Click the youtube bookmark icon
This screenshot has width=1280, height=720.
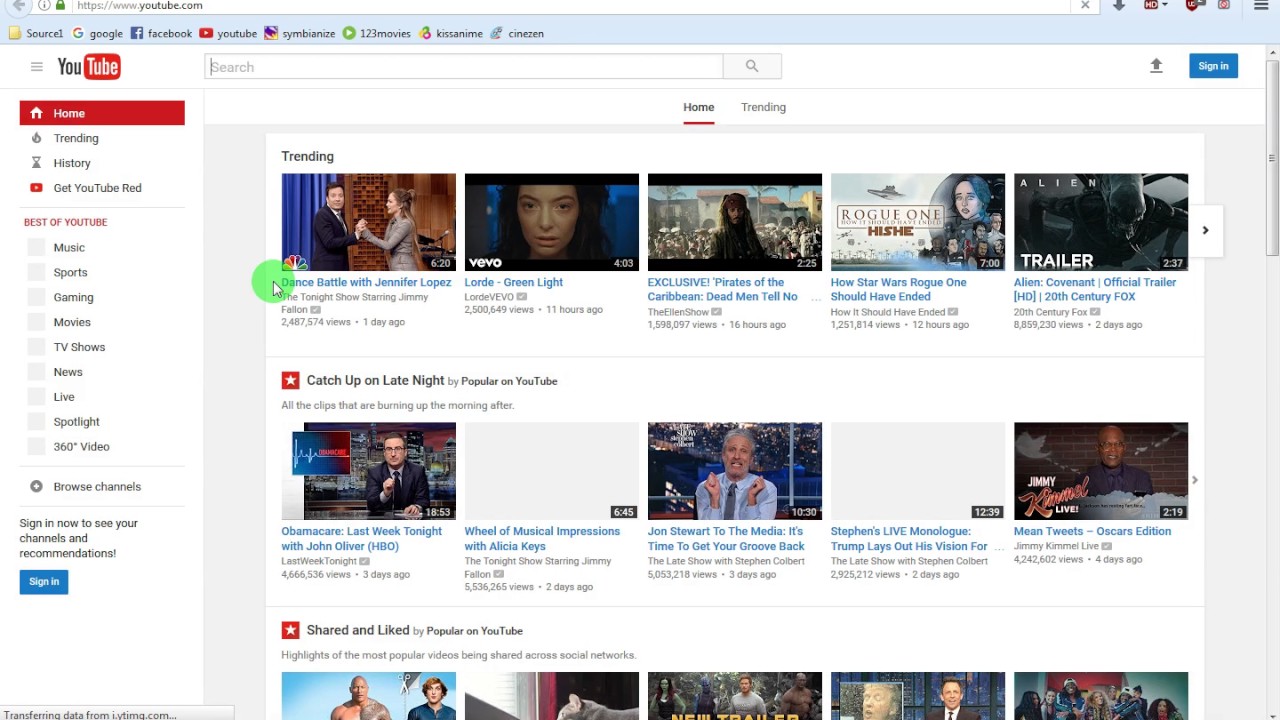[206, 33]
